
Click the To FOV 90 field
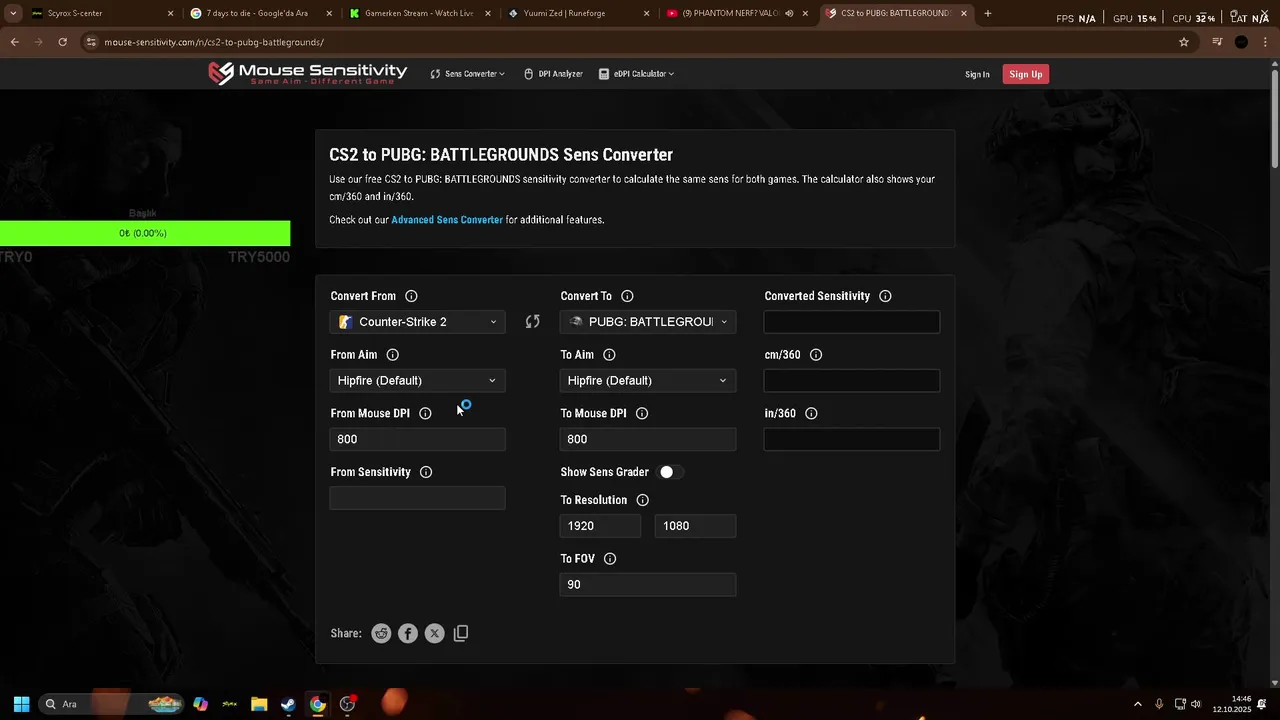[x=648, y=585]
